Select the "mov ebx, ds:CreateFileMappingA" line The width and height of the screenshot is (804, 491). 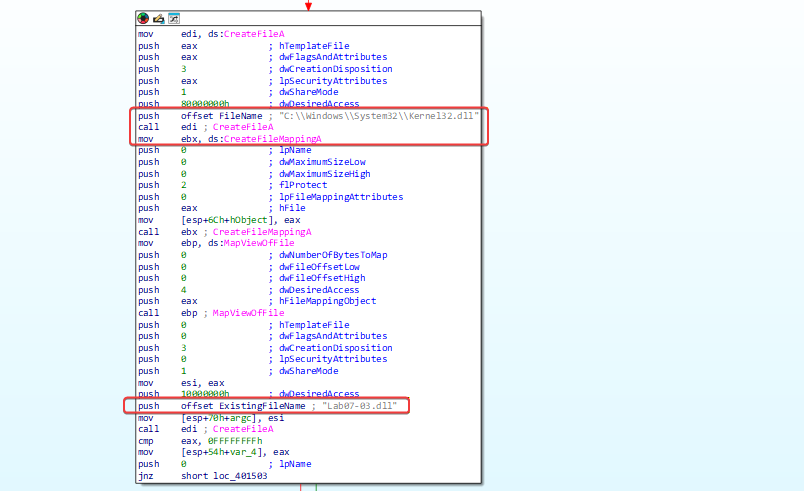(x=229, y=139)
